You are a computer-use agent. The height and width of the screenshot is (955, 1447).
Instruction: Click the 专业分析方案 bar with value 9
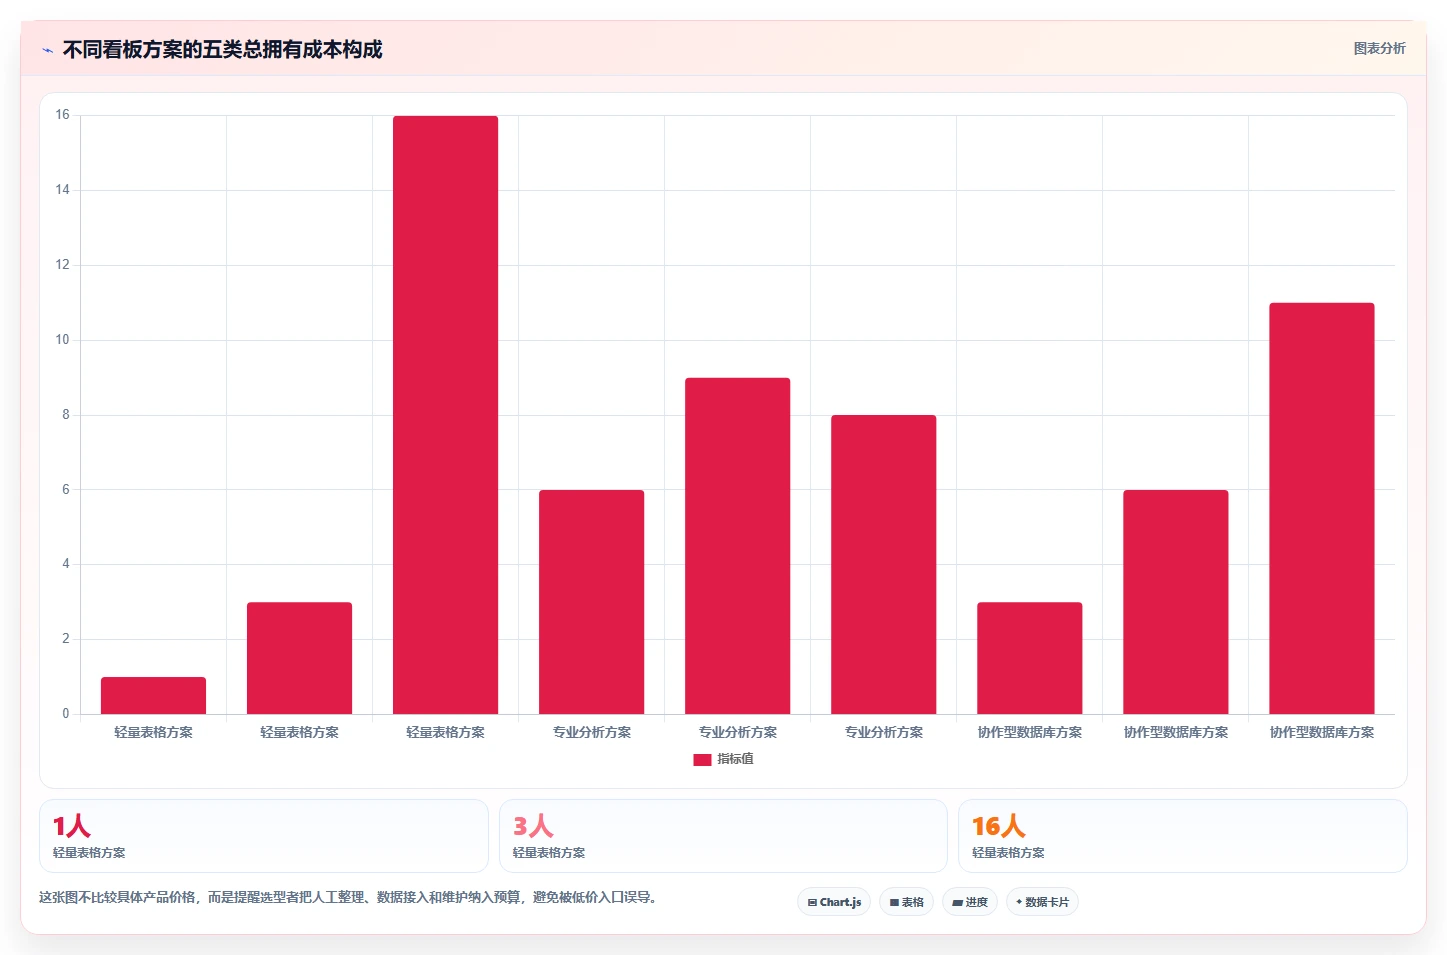click(x=737, y=546)
